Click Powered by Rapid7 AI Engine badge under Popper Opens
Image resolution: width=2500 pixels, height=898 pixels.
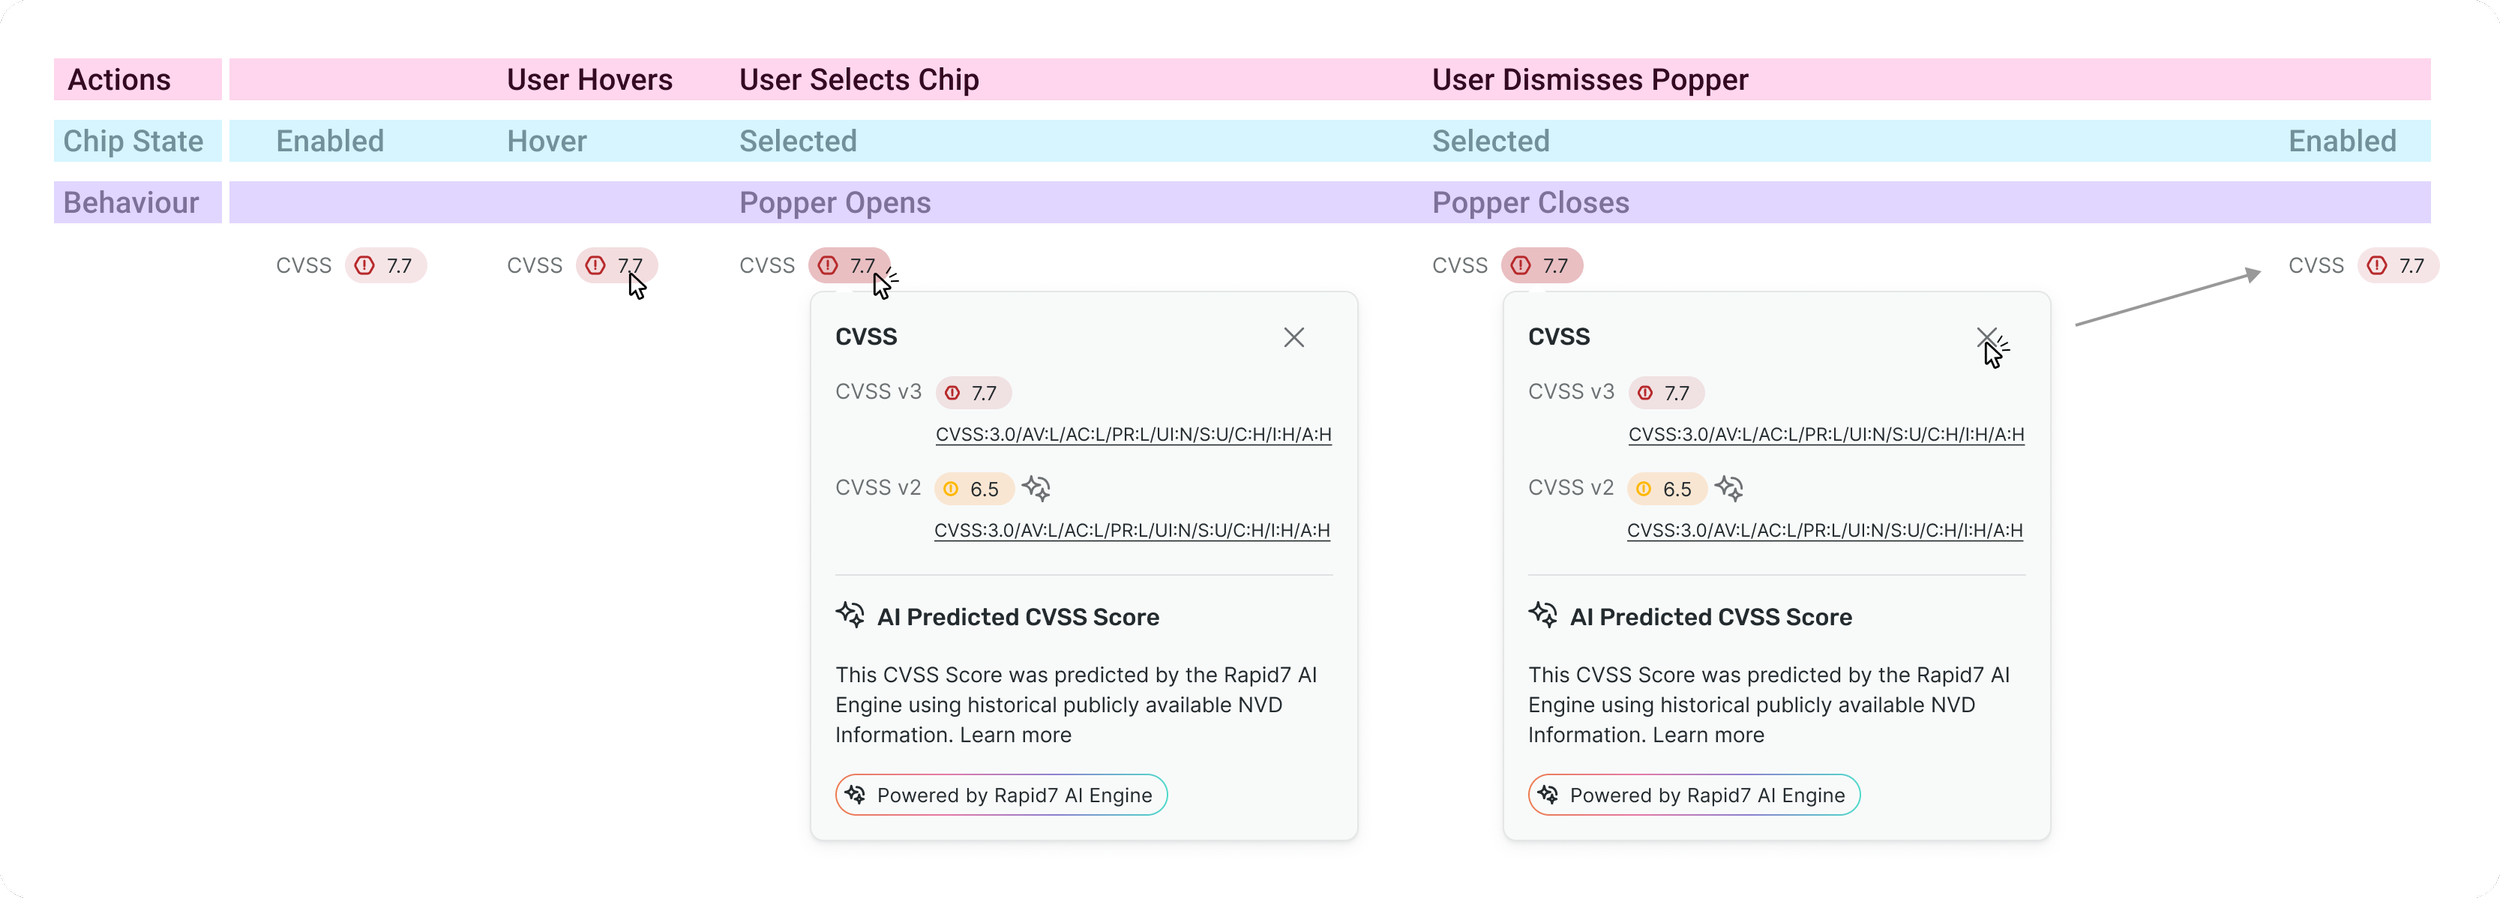pos(1001,795)
